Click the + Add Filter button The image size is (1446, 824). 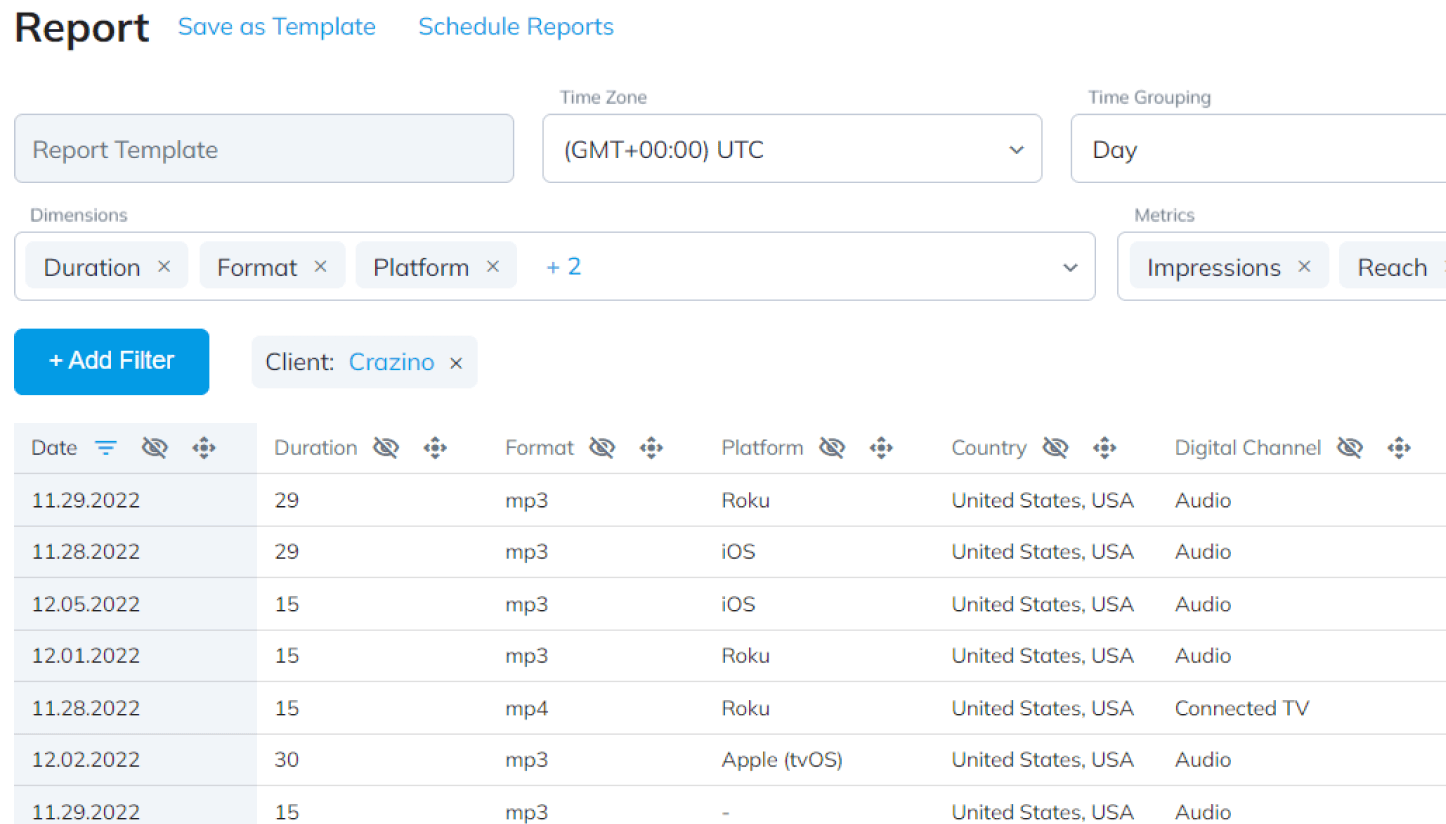[111, 361]
